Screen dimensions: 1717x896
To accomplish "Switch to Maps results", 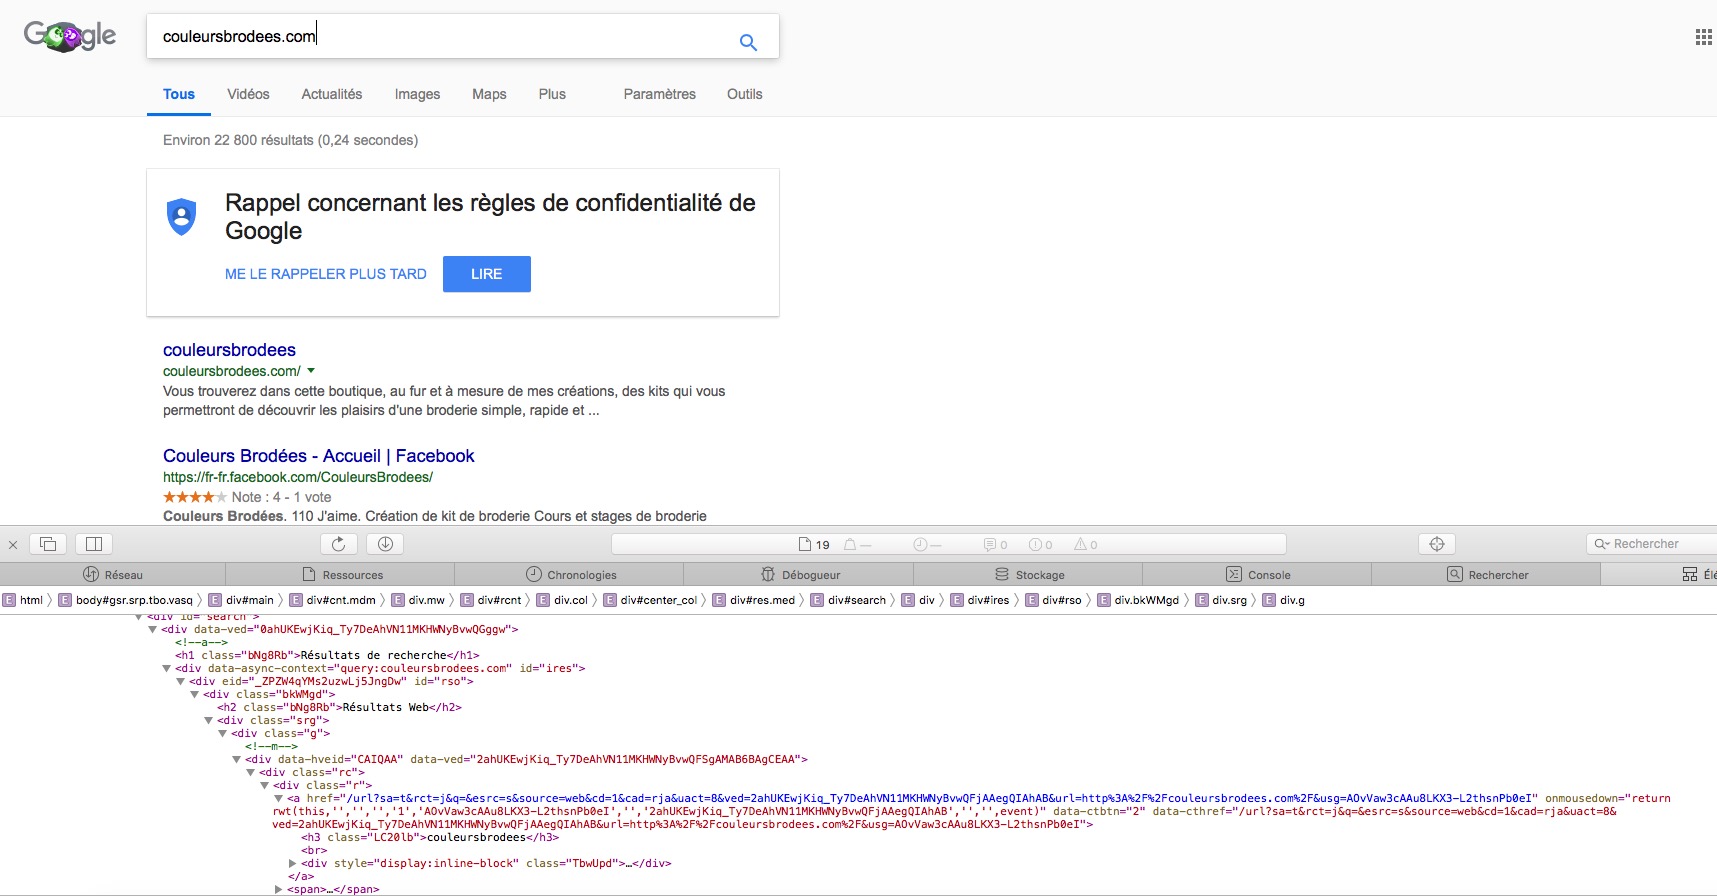I will click(489, 94).
